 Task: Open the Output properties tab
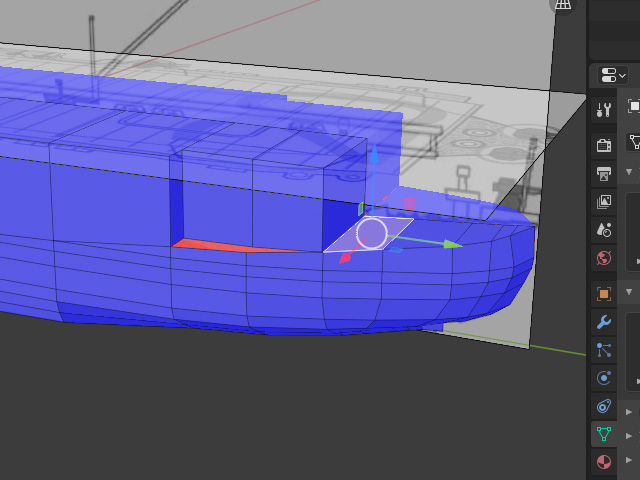[604, 173]
